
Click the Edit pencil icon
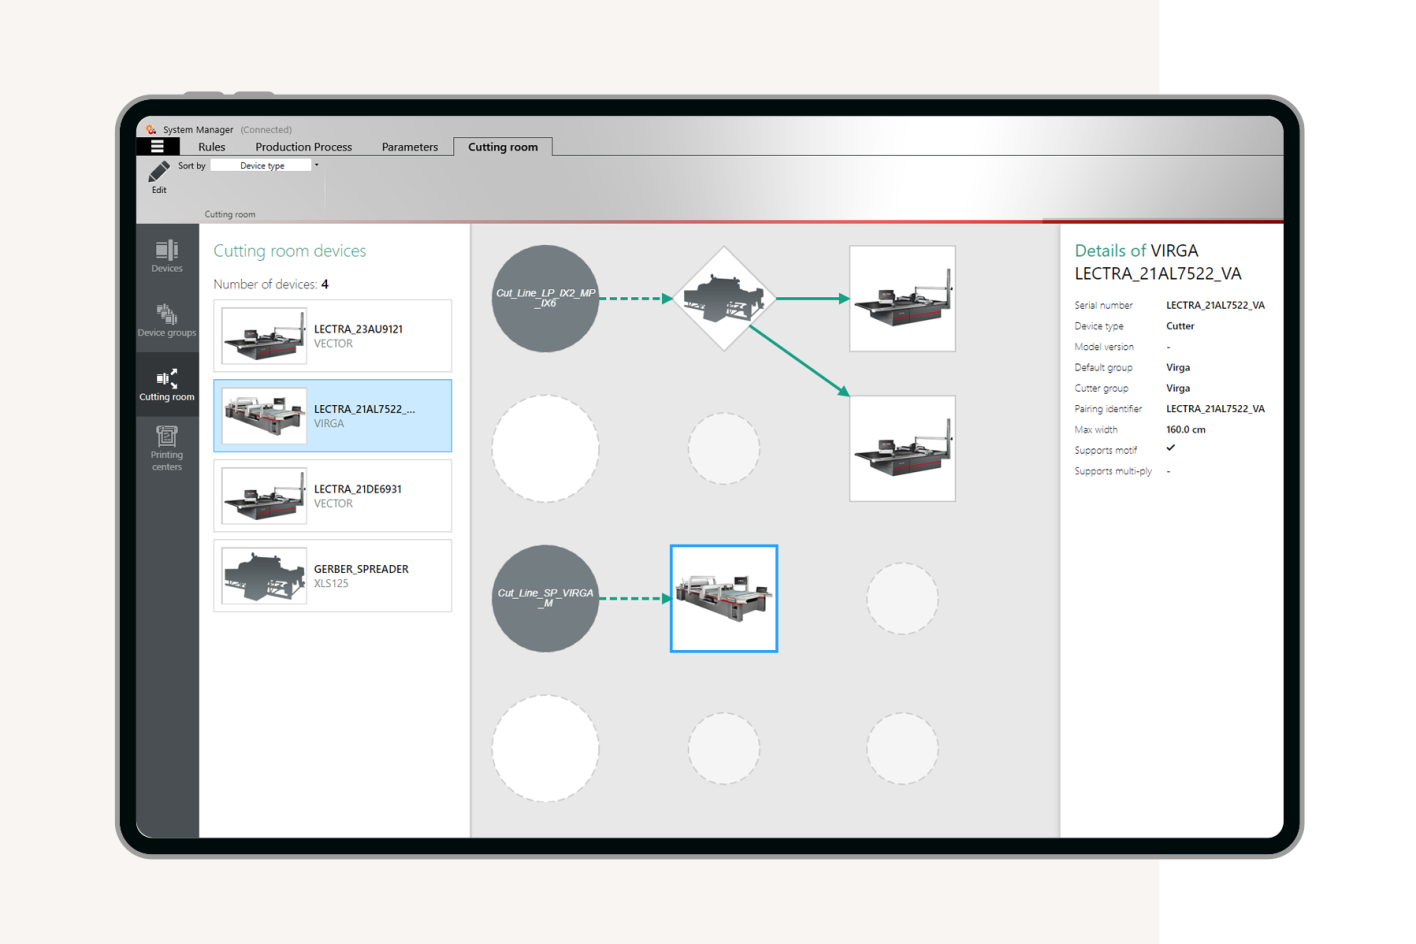[x=159, y=173]
